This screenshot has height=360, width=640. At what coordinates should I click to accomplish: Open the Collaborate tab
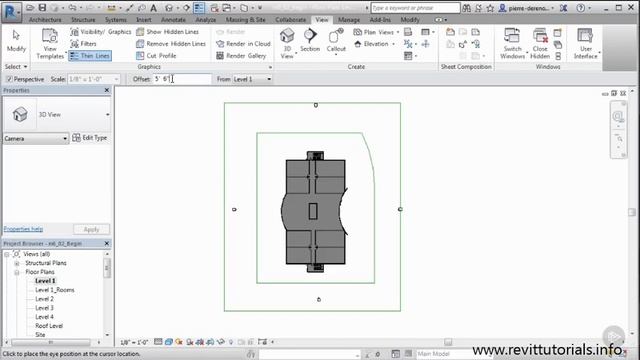290,20
